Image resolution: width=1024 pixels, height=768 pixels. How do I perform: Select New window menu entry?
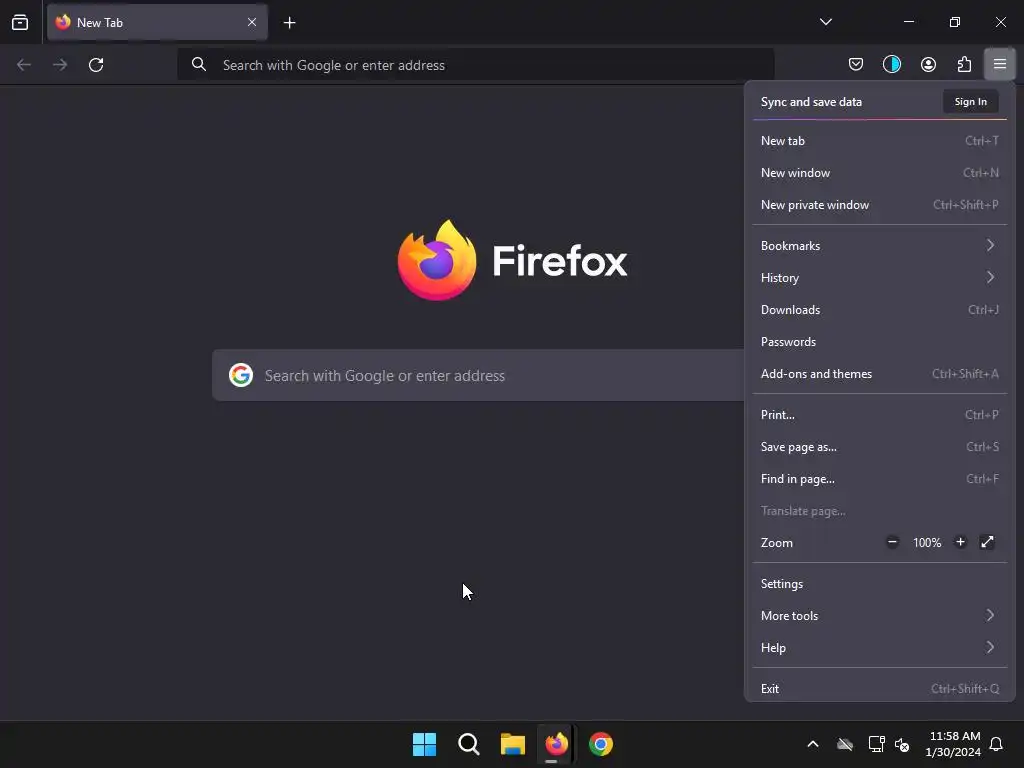[x=880, y=172]
